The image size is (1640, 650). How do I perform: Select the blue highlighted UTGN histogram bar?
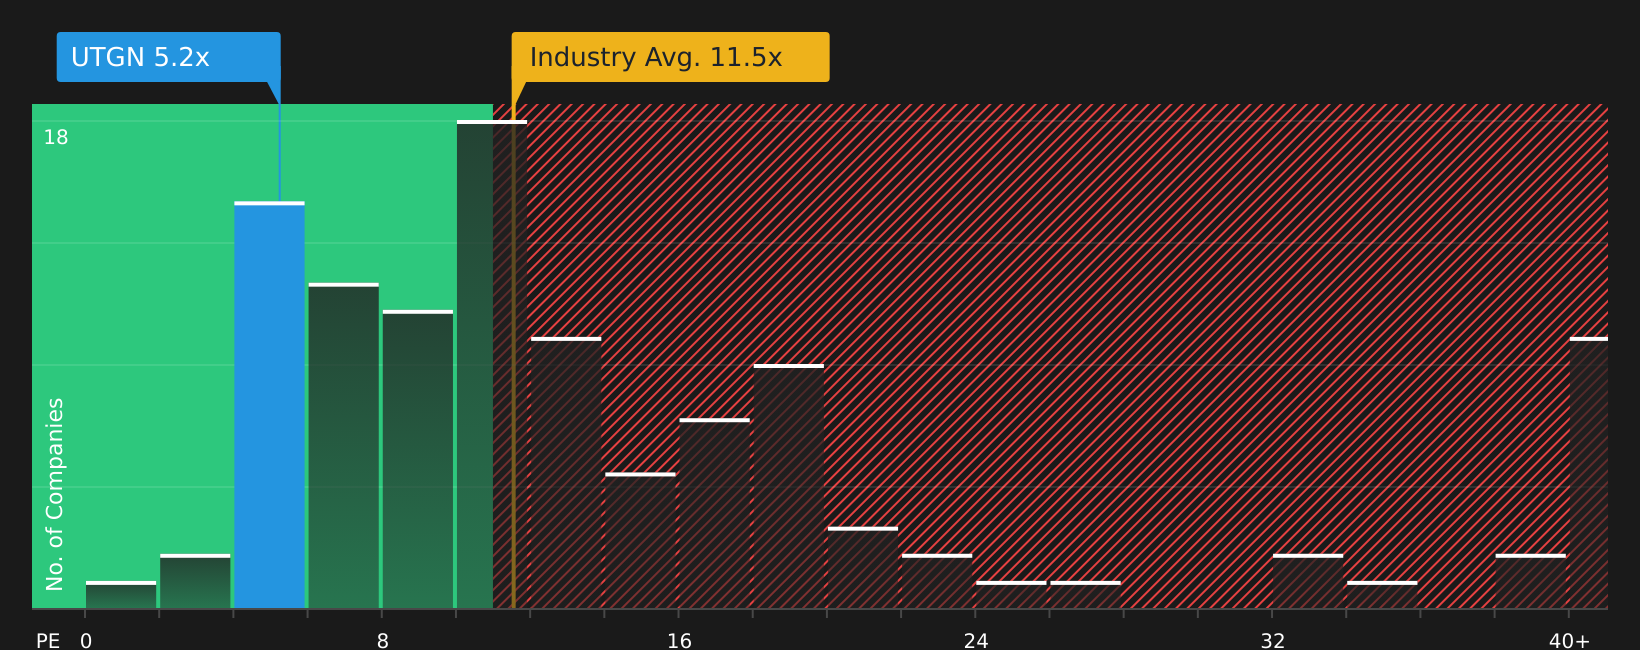click(270, 405)
